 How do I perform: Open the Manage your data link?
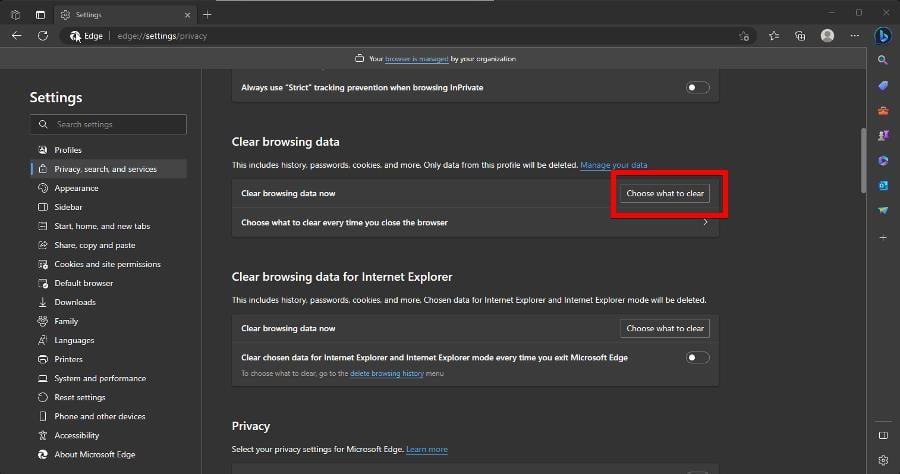614,165
